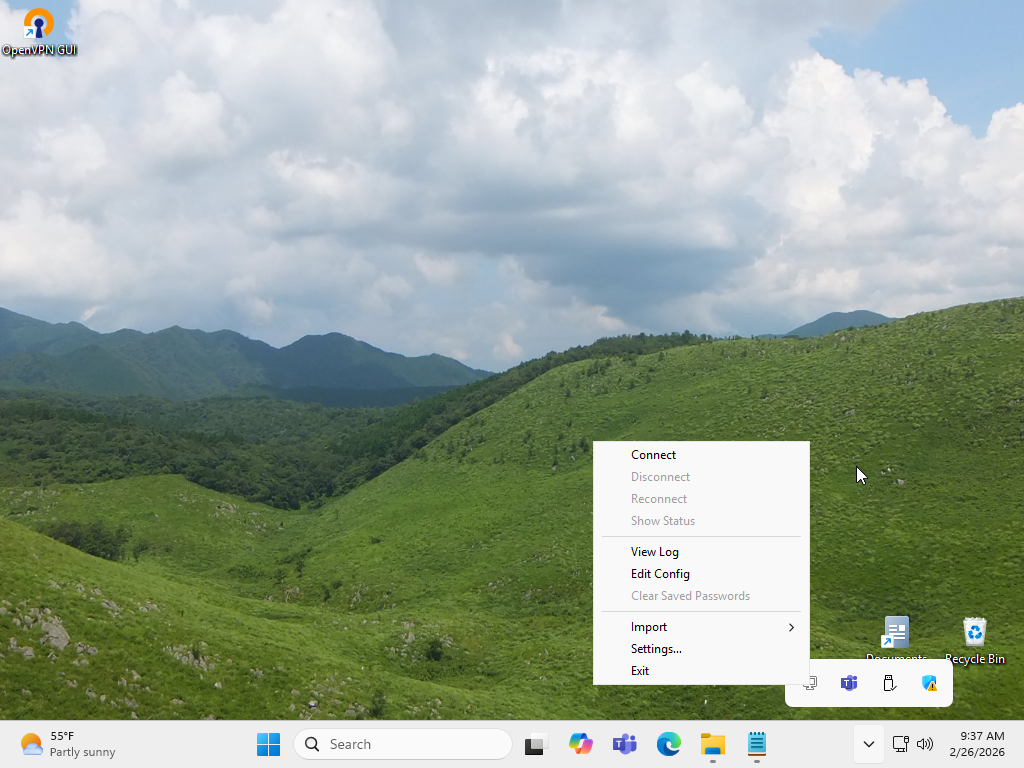This screenshot has width=1024, height=768.
Task: Expand the Import submenu
Action: pyautogui.click(x=701, y=627)
